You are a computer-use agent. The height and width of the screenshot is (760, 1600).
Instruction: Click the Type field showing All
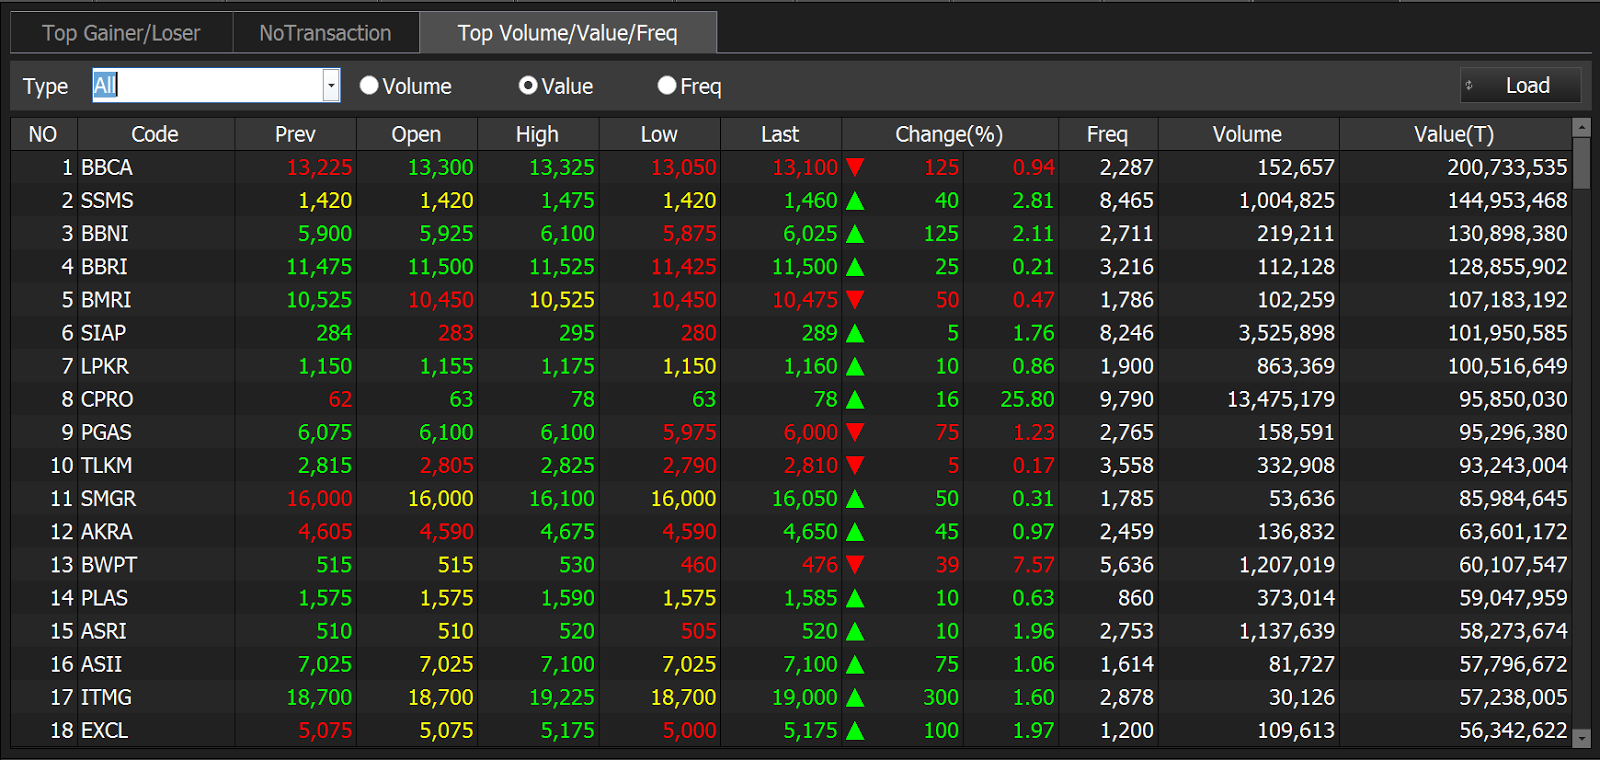point(207,86)
